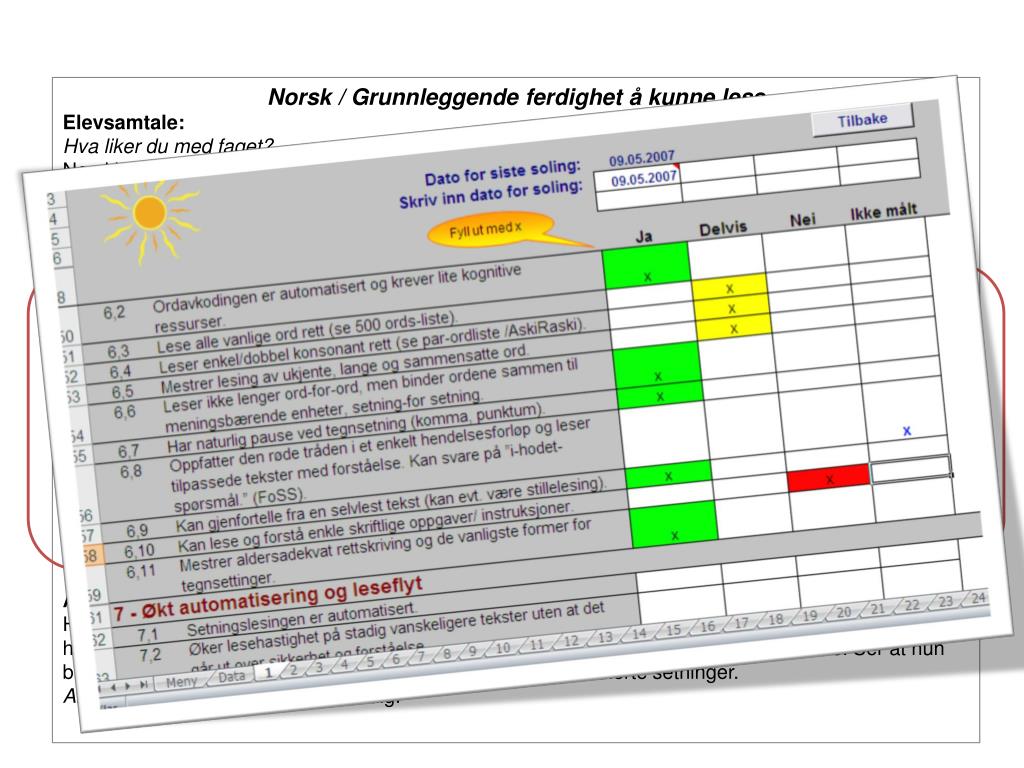Viewport: 1024px width, 768px height.
Task: Select the outlined empty cell beside red cell
Action: [910, 469]
